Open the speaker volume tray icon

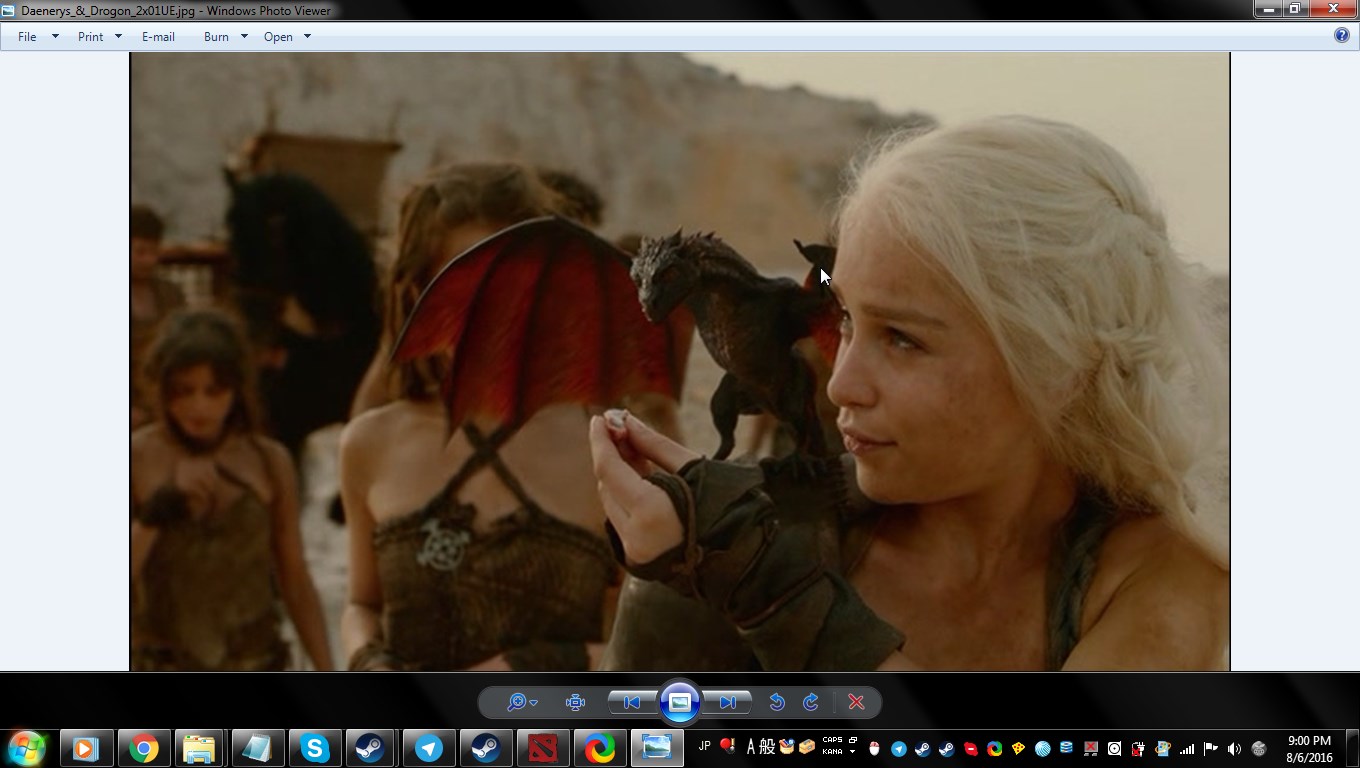click(1235, 748)
